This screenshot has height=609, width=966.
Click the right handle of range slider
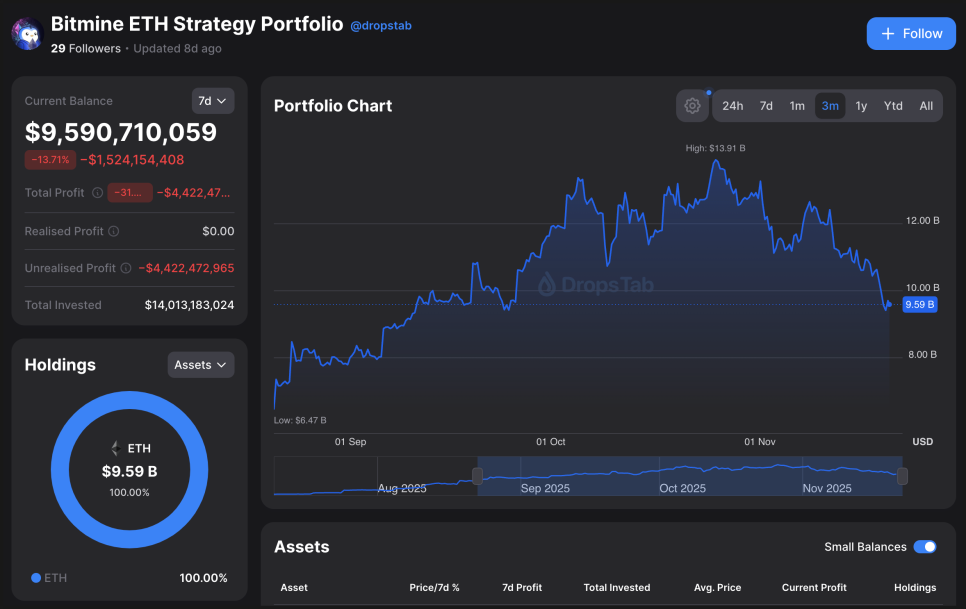[x=902, y=476]
